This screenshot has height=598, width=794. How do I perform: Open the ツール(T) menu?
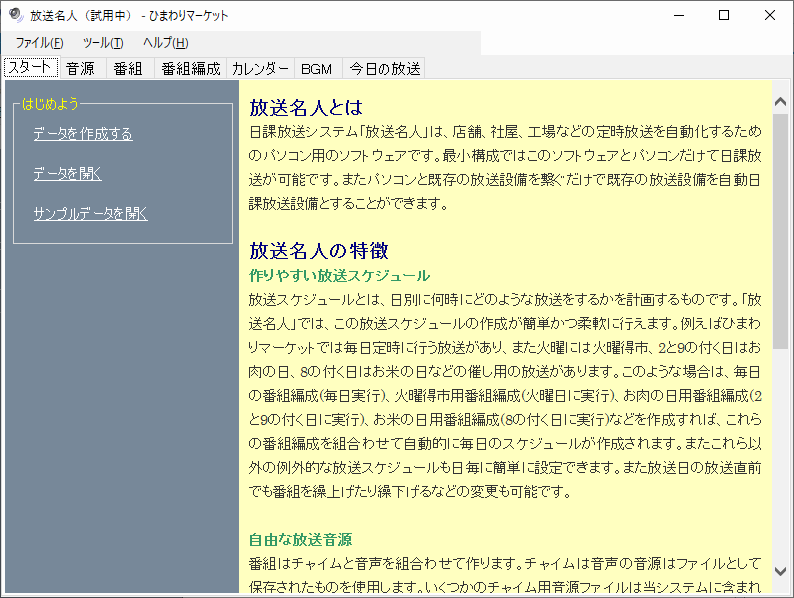pos(103,43)
